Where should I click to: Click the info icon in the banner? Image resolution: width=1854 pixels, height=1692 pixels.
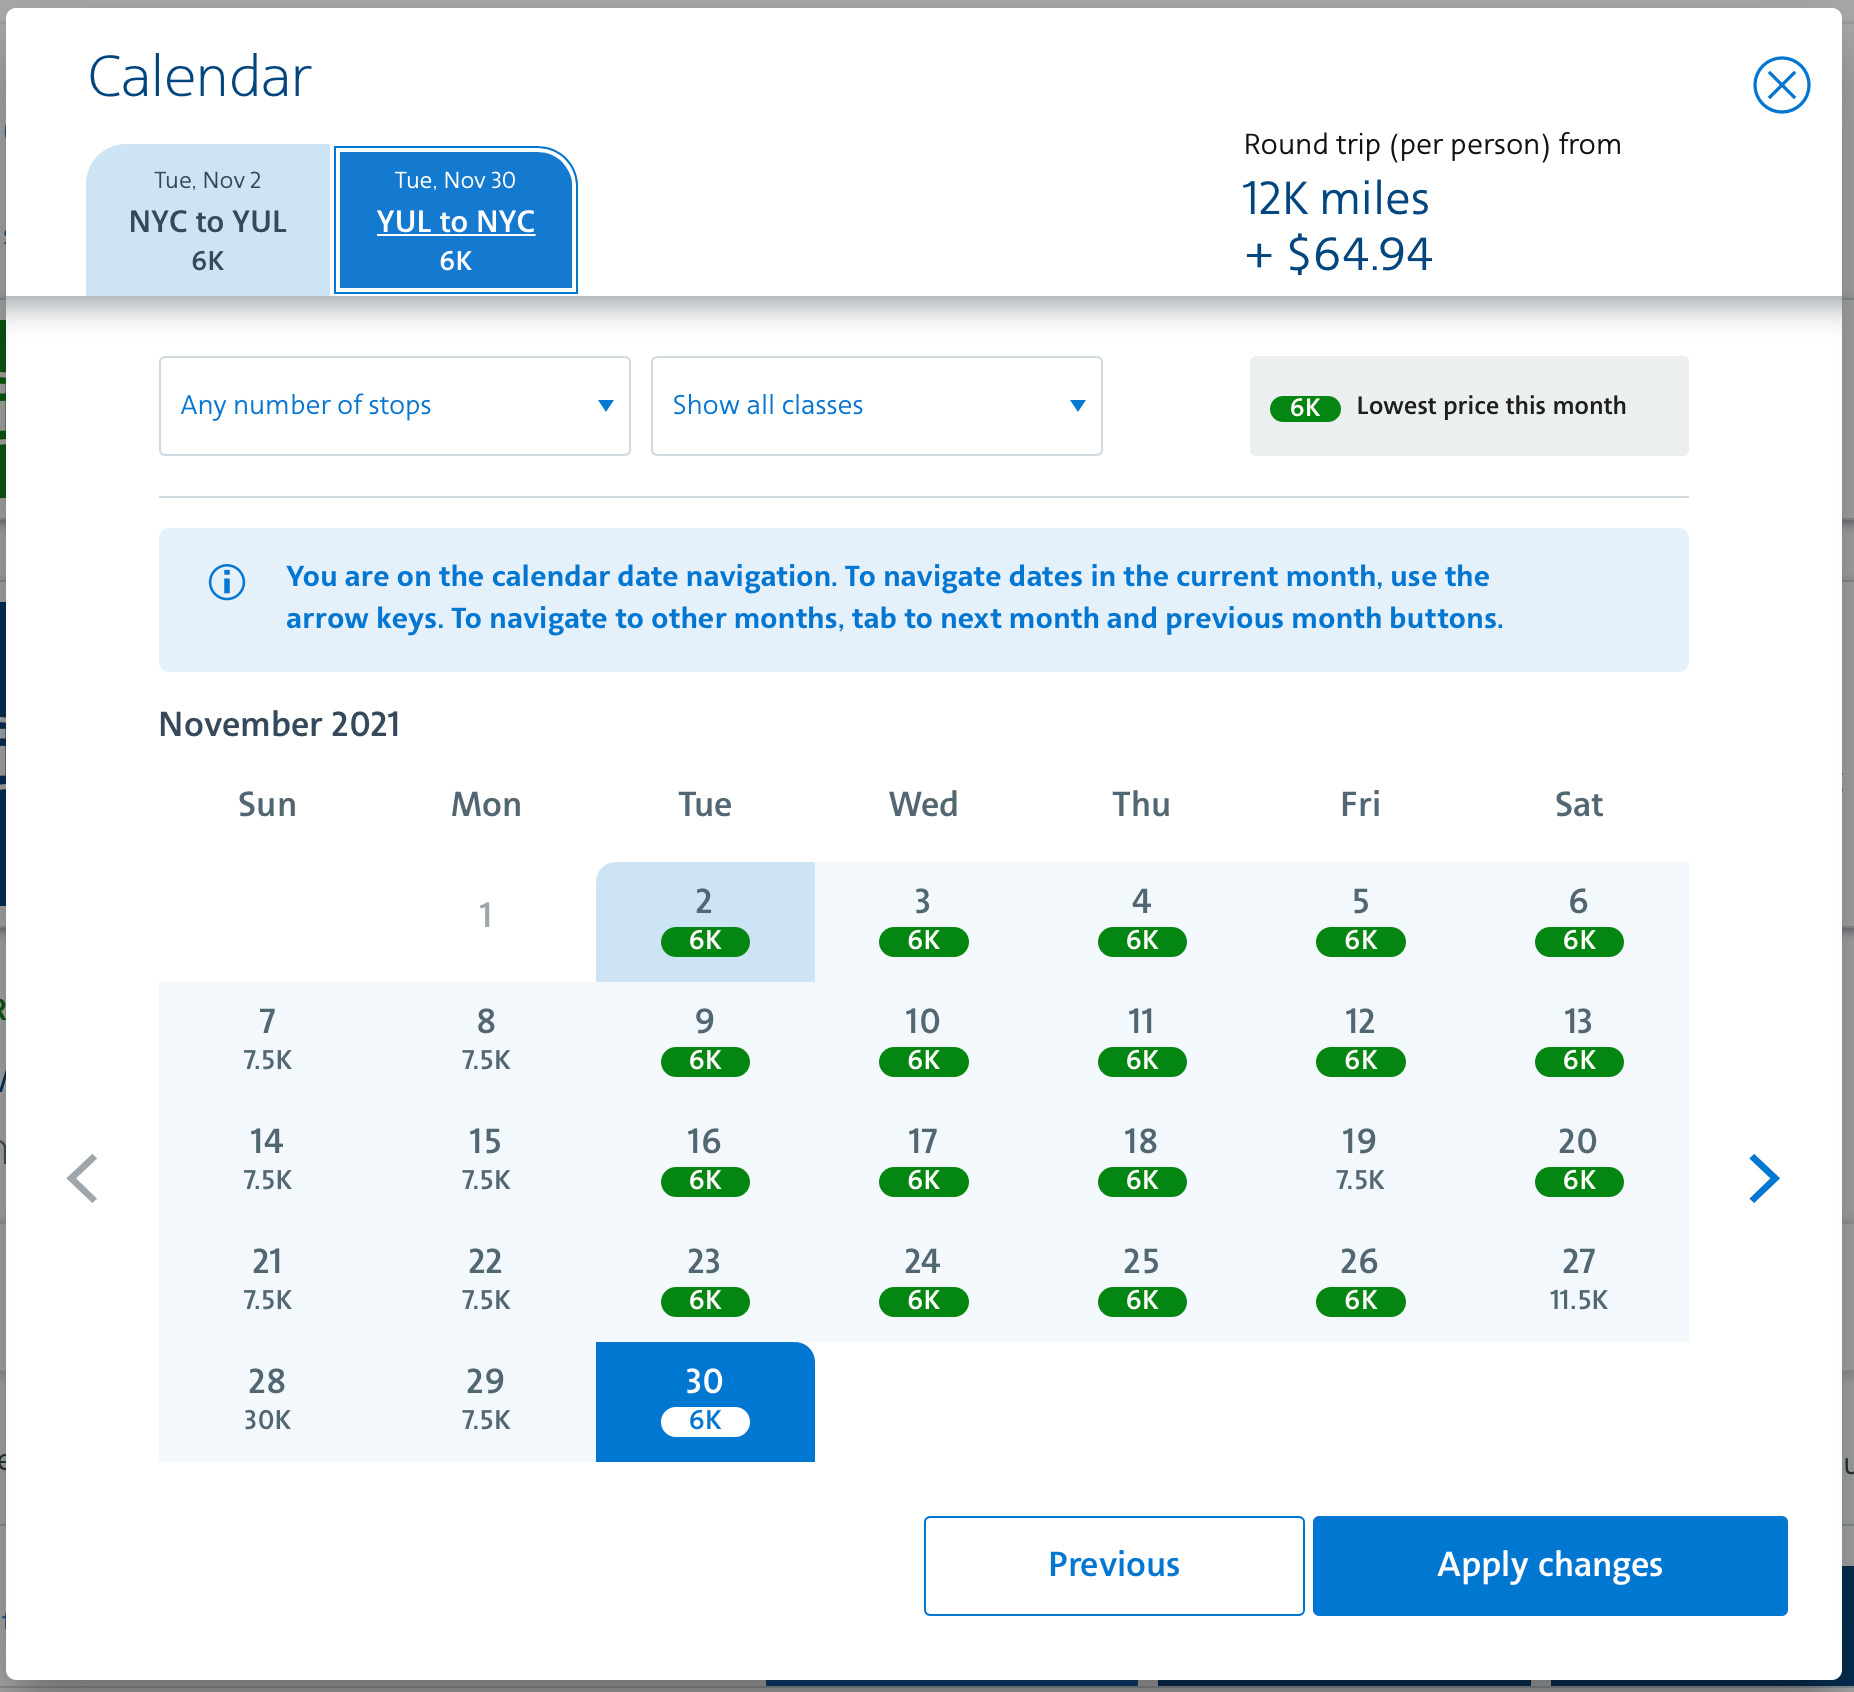point(227,581)
